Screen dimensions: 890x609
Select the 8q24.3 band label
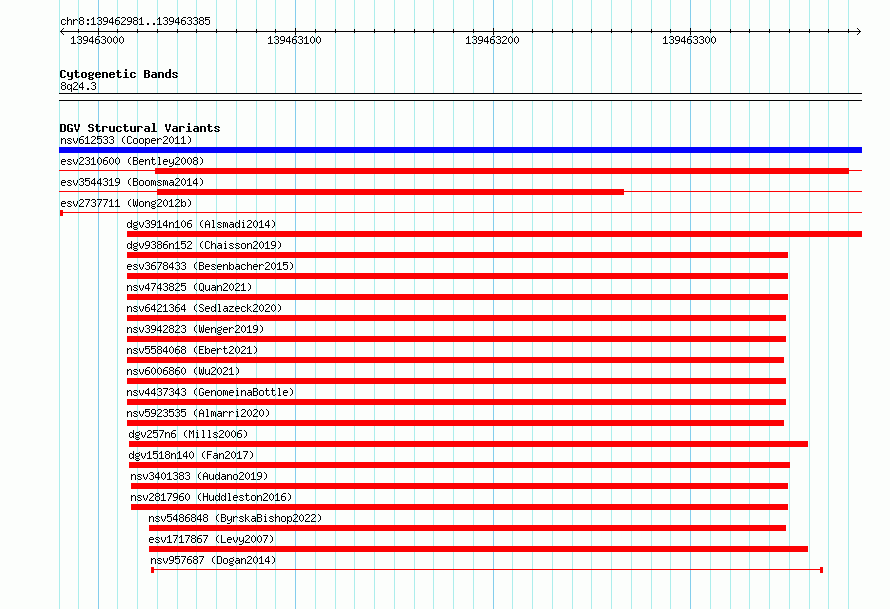[x=78, y=86]
